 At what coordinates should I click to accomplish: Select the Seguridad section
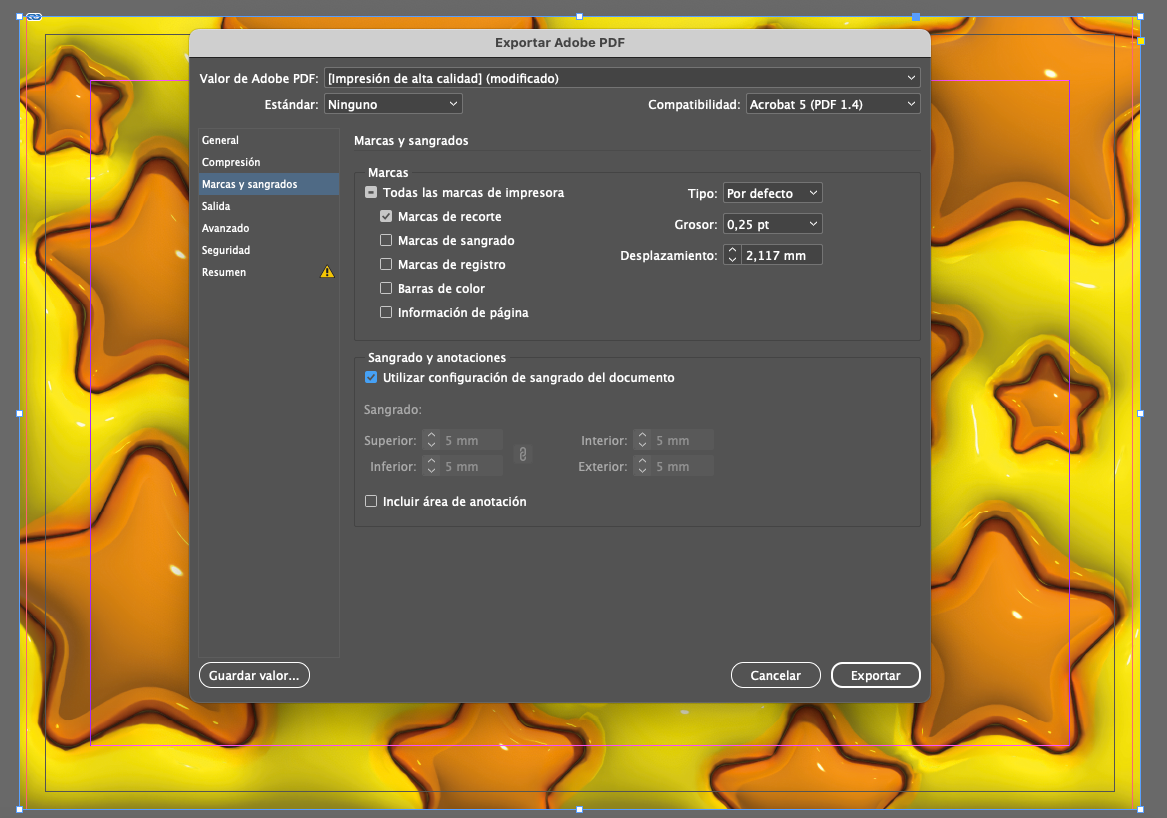[269, 250]
